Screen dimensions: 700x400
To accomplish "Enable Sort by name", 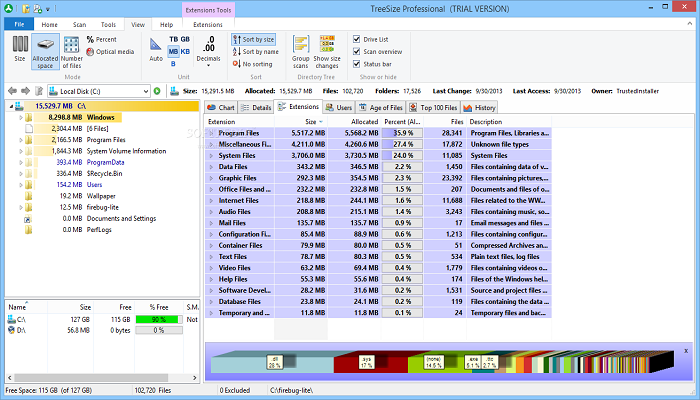I will [255, 52].
